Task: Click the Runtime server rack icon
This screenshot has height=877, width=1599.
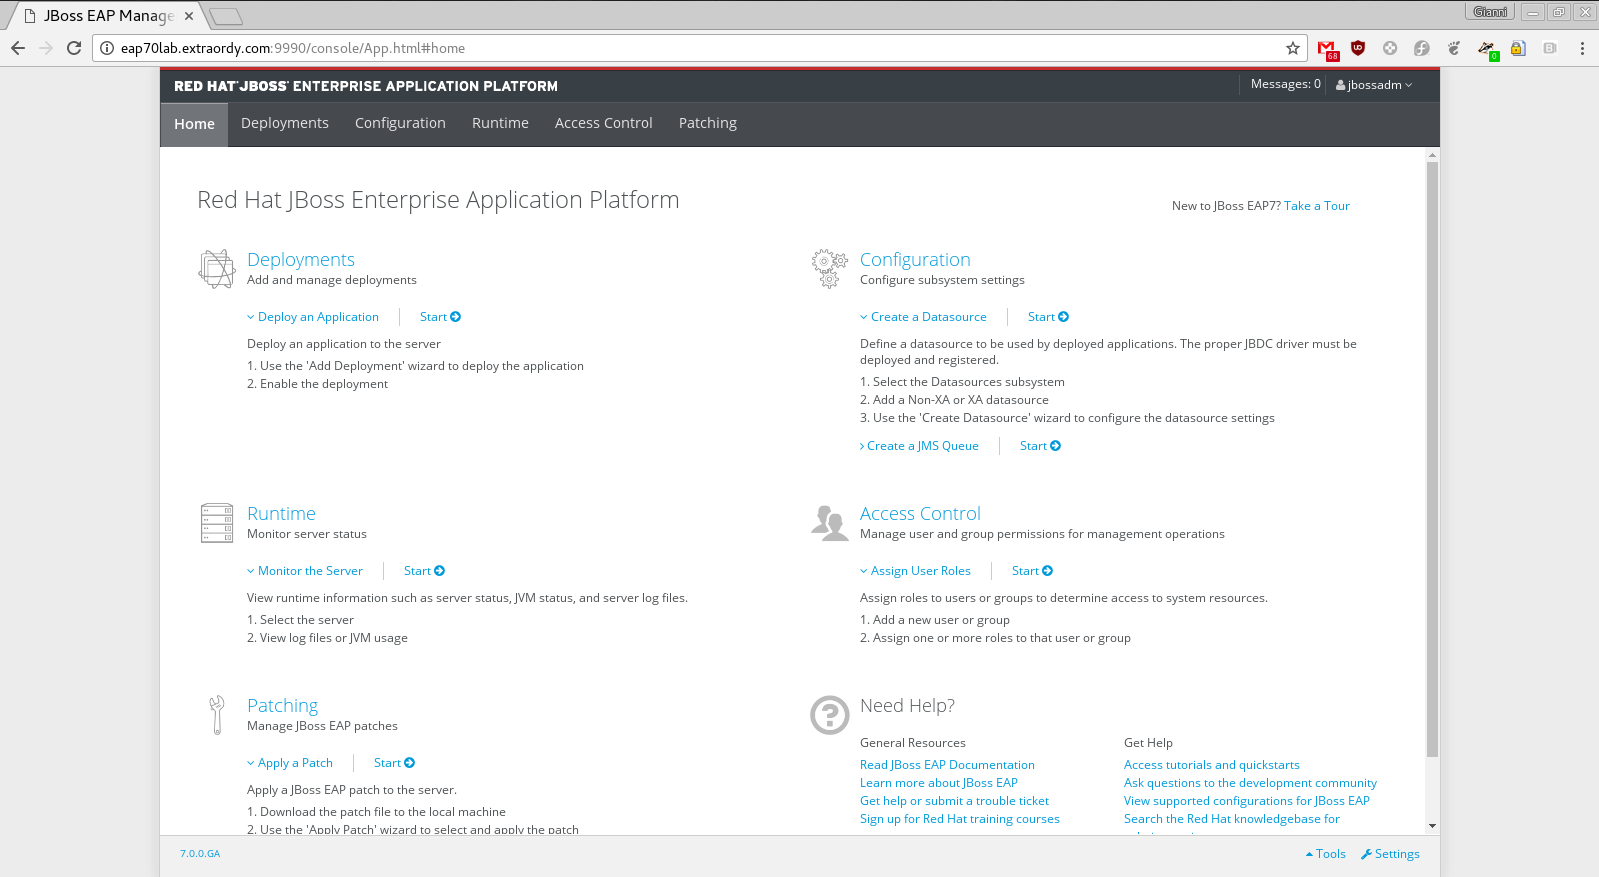Action: (x=217, y=523)
